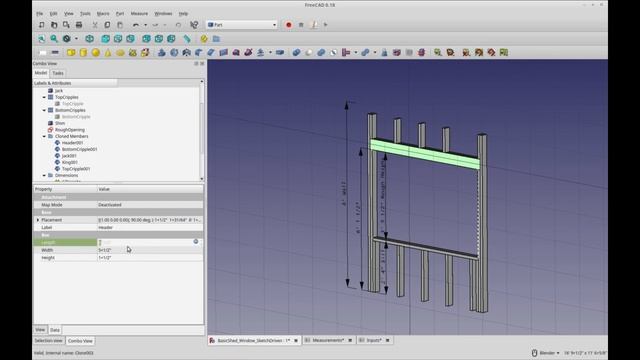Switch to the property Data tab
The width and height of the screenshot is (640, 360).
tap(55, 330)
